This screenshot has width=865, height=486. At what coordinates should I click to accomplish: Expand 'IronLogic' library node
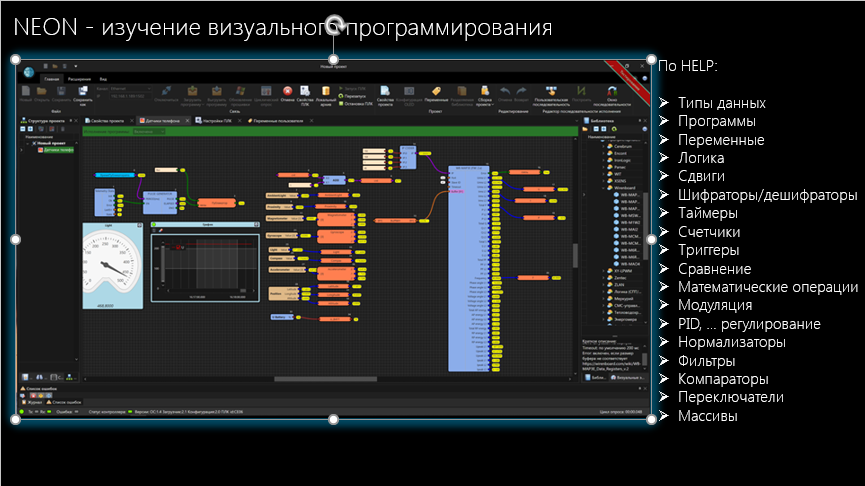pos(603,160)
